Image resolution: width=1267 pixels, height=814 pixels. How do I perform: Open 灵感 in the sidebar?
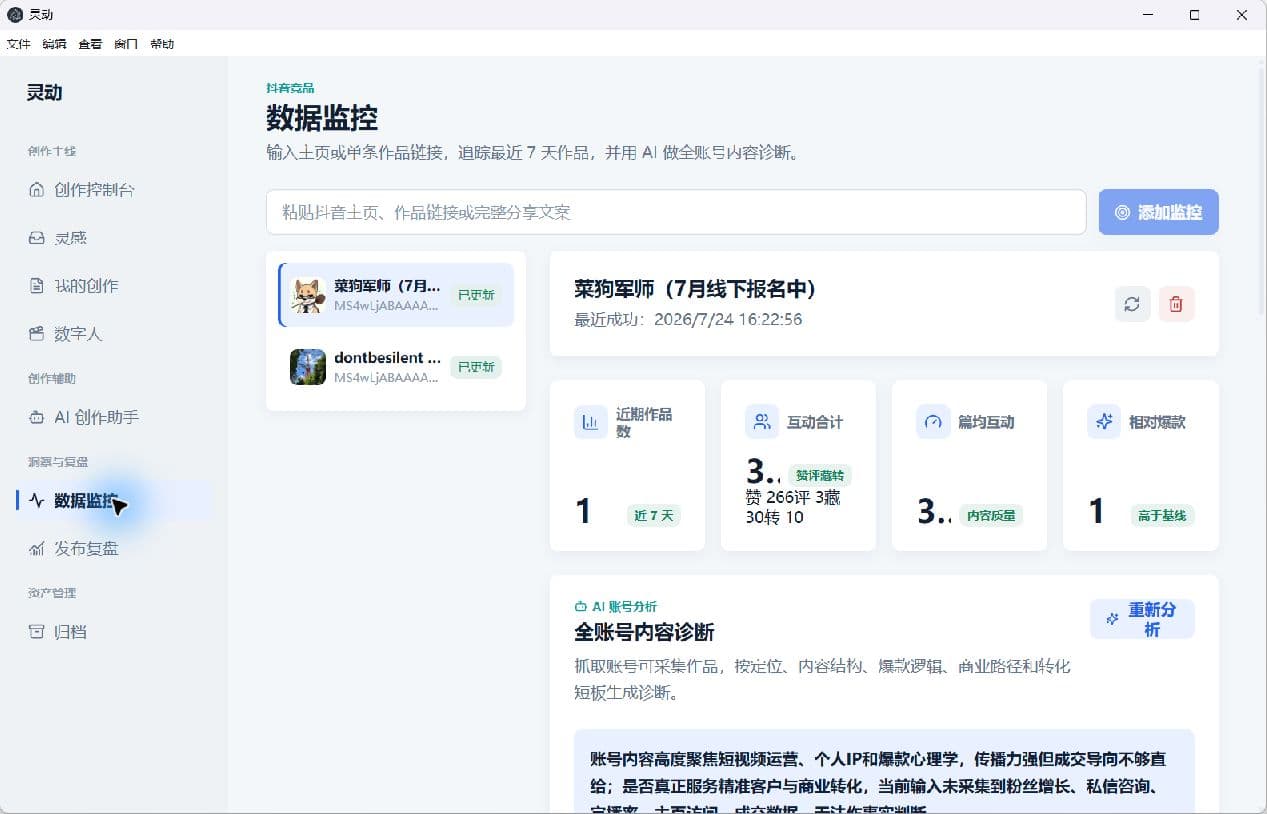pos(114,238)
